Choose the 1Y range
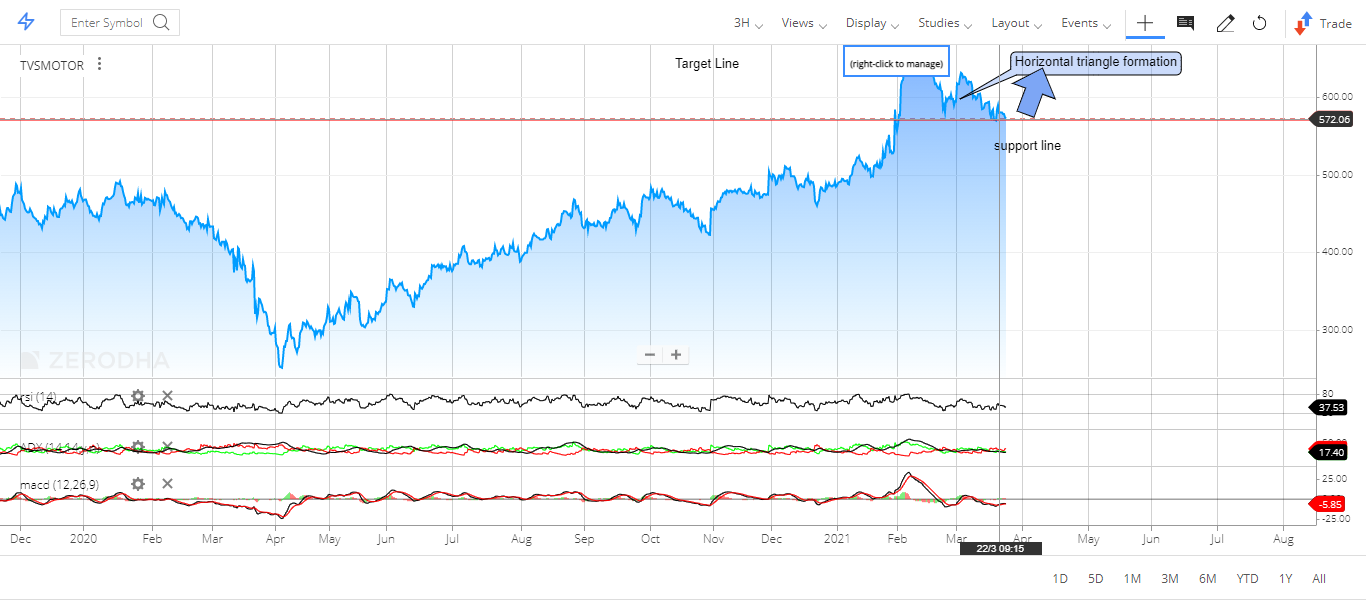The height and width of the screenshot is (600, 1366). pyautogui.click(x=1285, y=579)
